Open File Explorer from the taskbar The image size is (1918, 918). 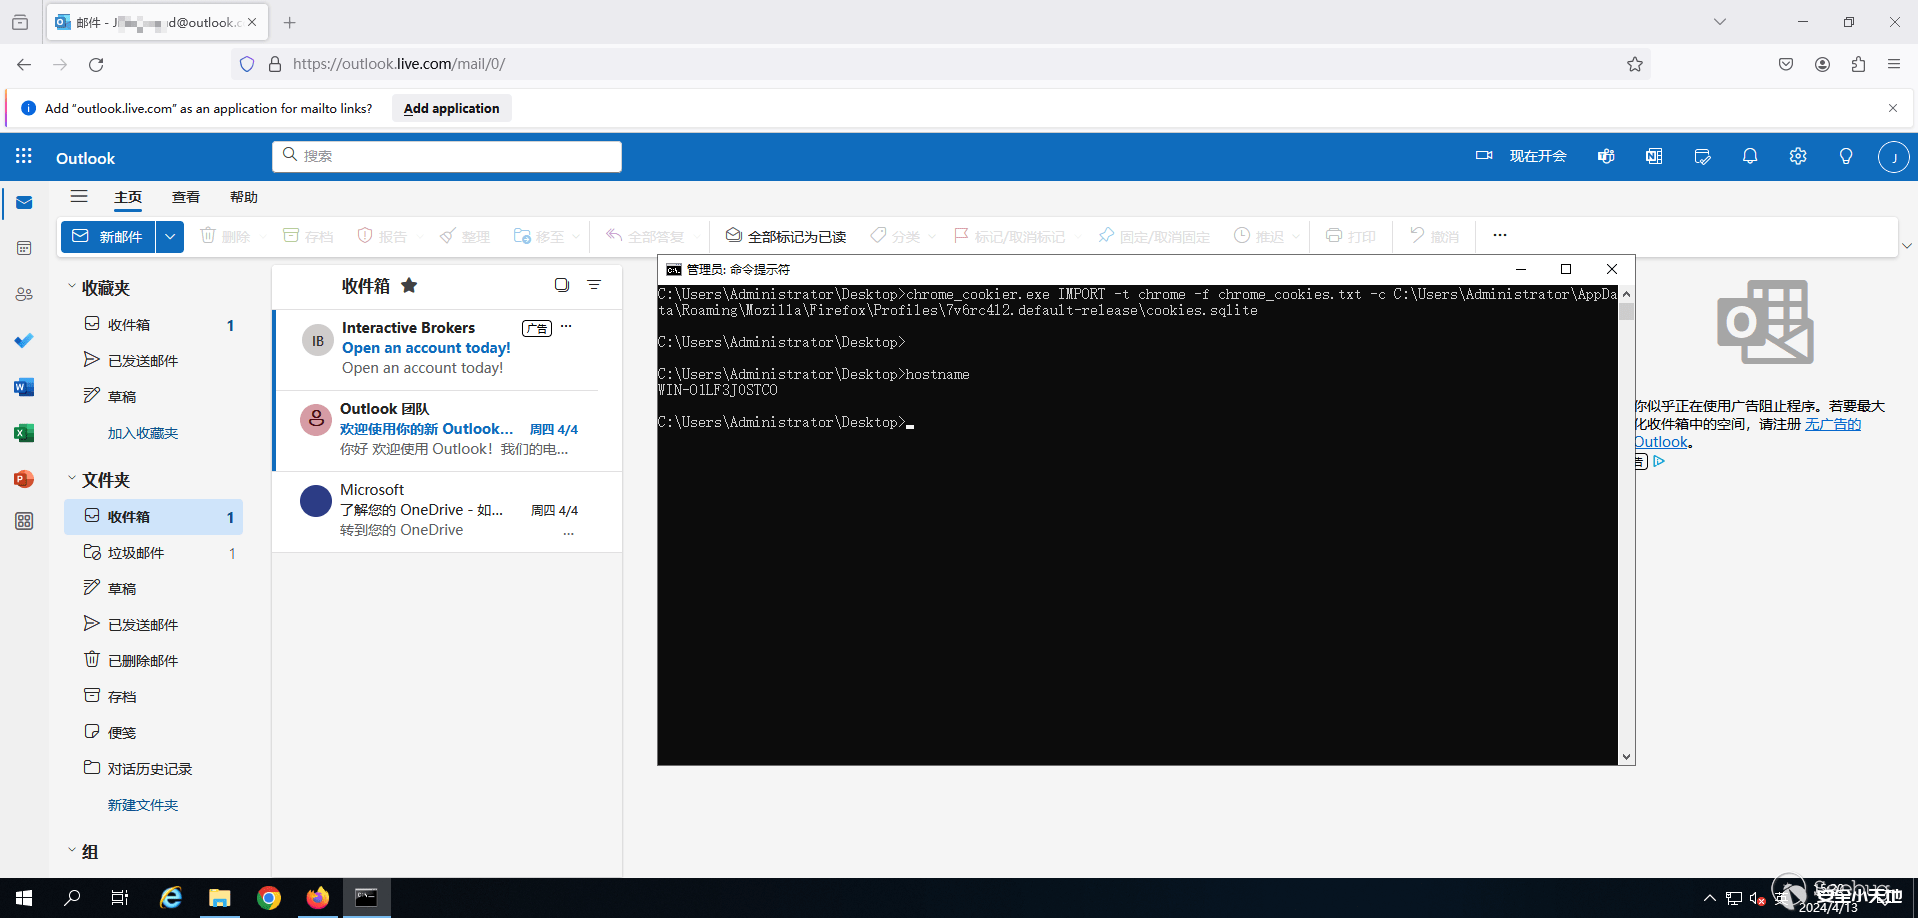220,898
